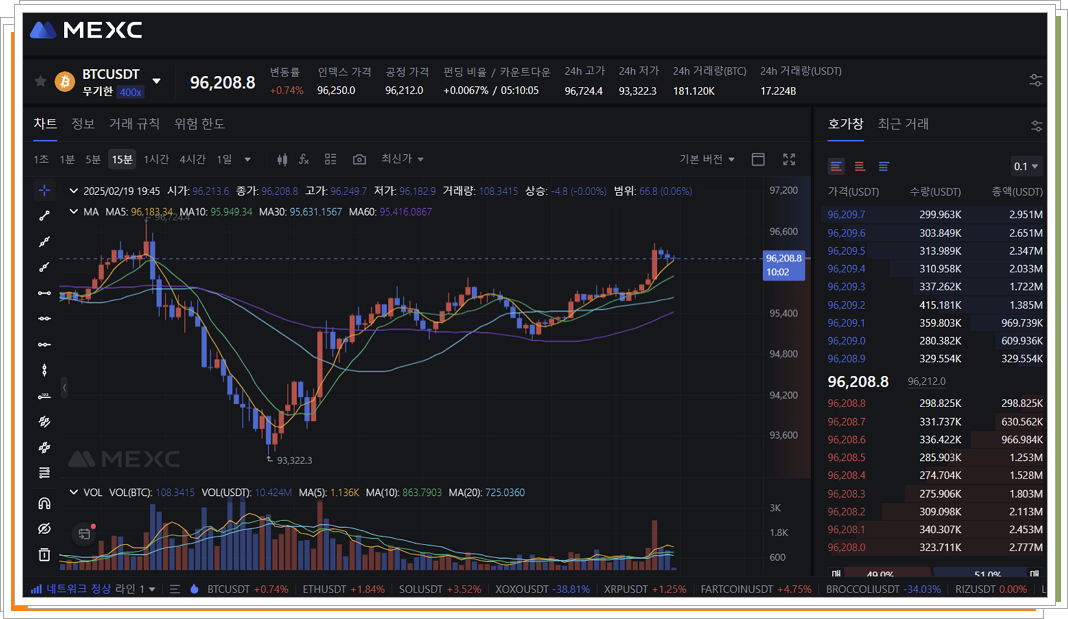Select the Fibonacci horizontal lines tool
This screenshot has height=619, width=1068.
click(x=44, y=473)
